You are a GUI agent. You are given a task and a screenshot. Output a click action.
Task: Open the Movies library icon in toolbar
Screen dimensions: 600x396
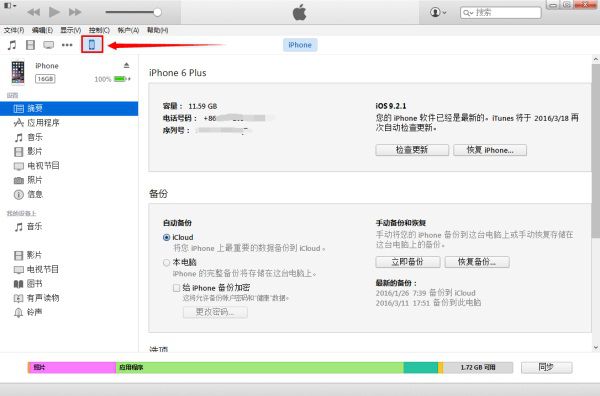coord(30,45)
